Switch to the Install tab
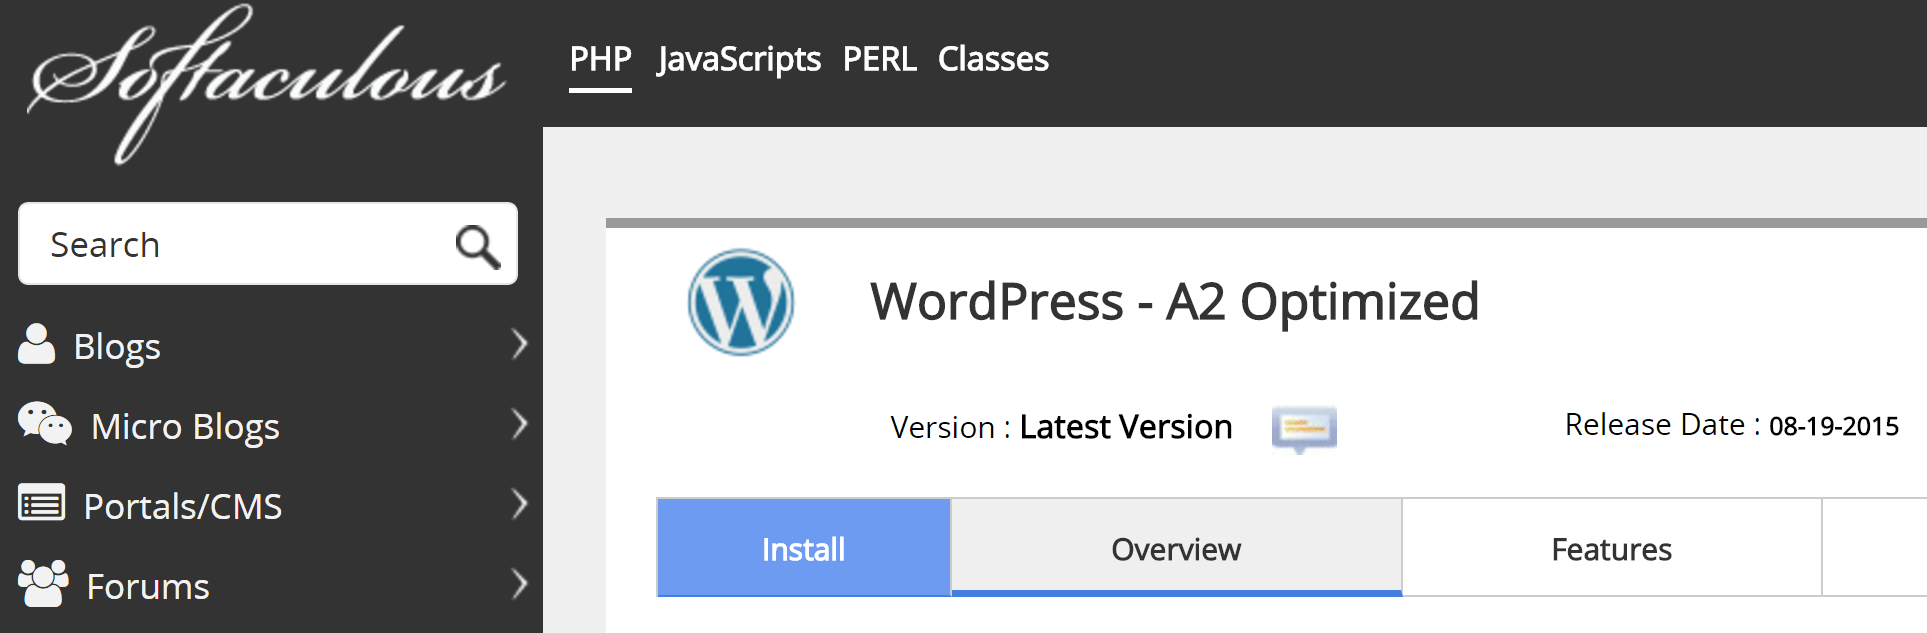The height and width of the screenshot is (633, 1927). (x=804, y=547)
